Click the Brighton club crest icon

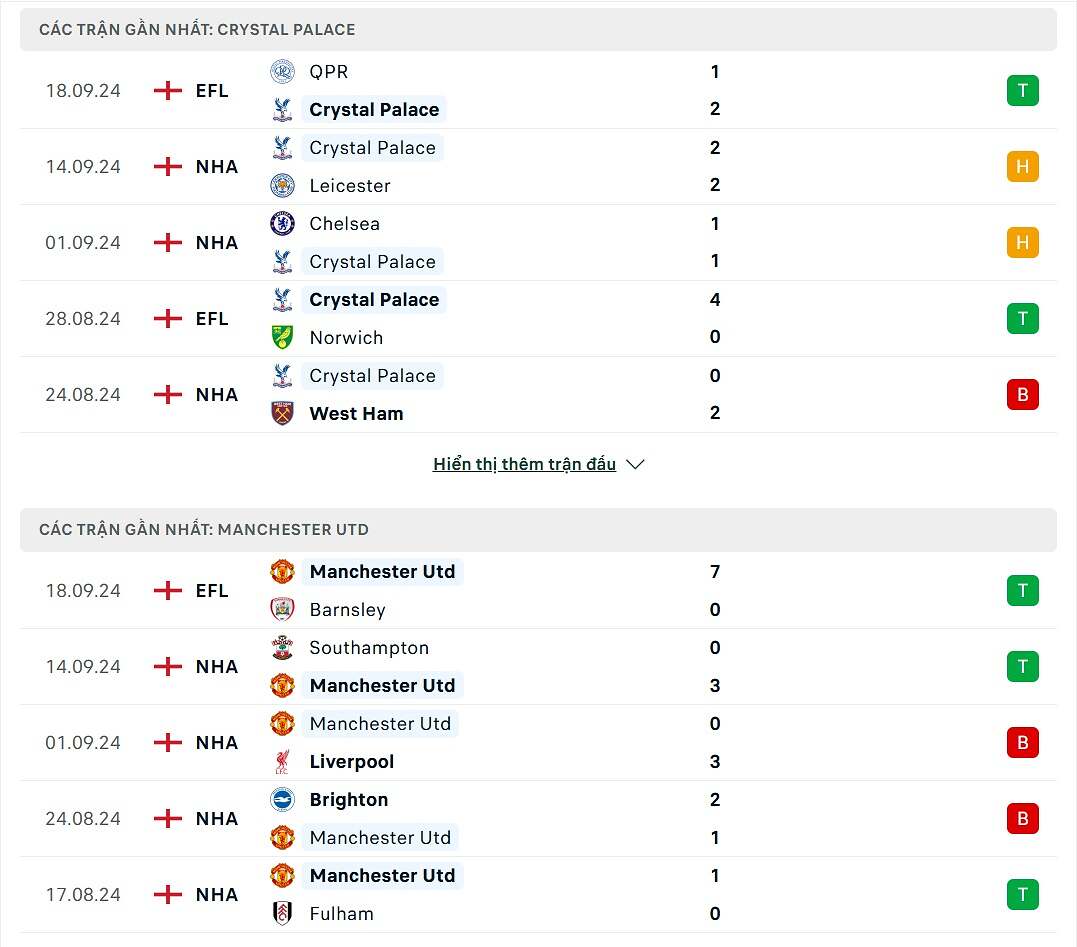[x=282, y=799]
